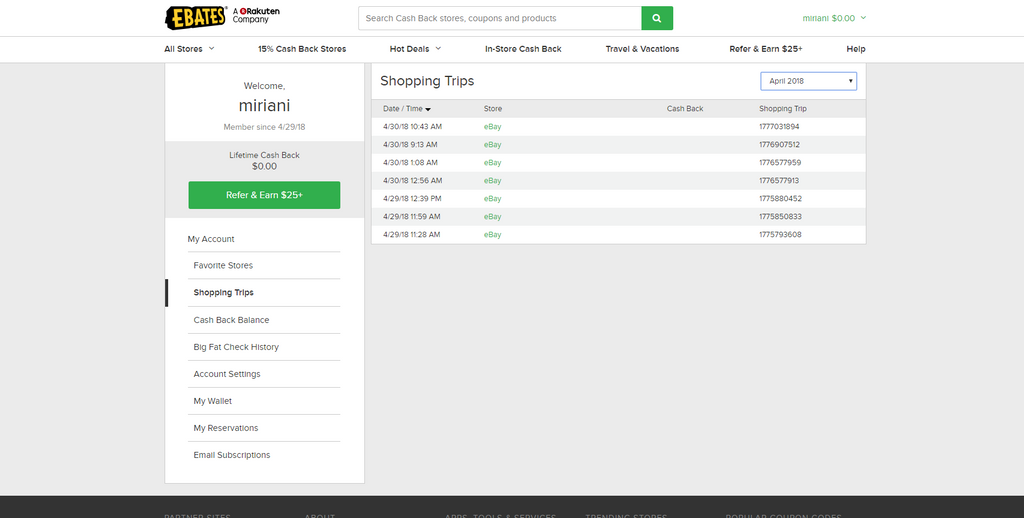1024x518 pixels.
Task: Click eBay link for 4/29/18 11:59 AM trip
Action: click(492, 217)
